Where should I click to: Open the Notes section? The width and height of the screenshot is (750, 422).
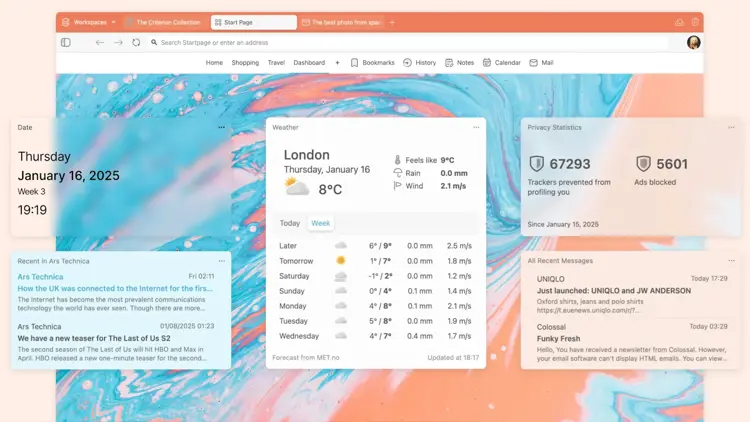coord(459,63)
